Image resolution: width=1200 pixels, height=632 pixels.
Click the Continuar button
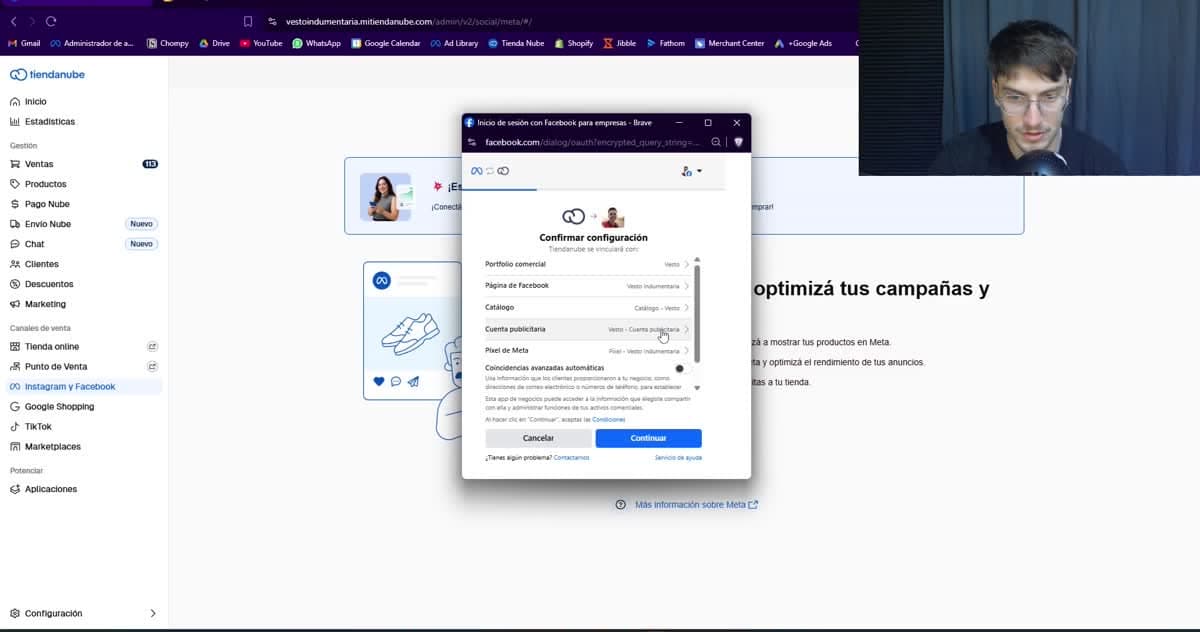[x=648, y=438]
